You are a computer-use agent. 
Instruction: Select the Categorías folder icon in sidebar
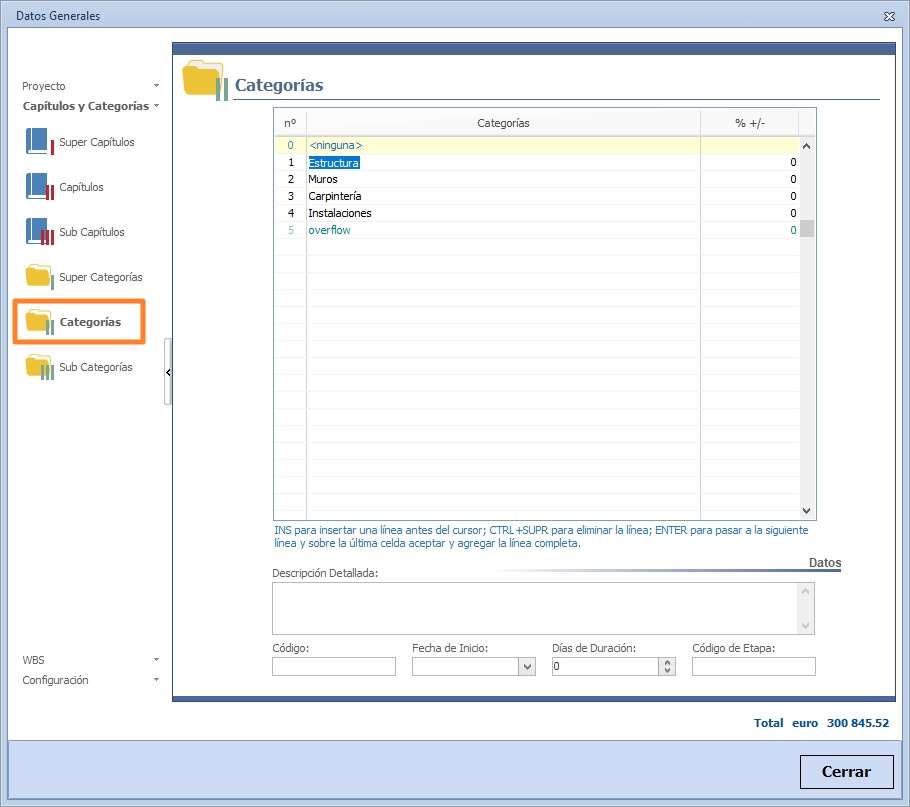(x=39, y=321)
